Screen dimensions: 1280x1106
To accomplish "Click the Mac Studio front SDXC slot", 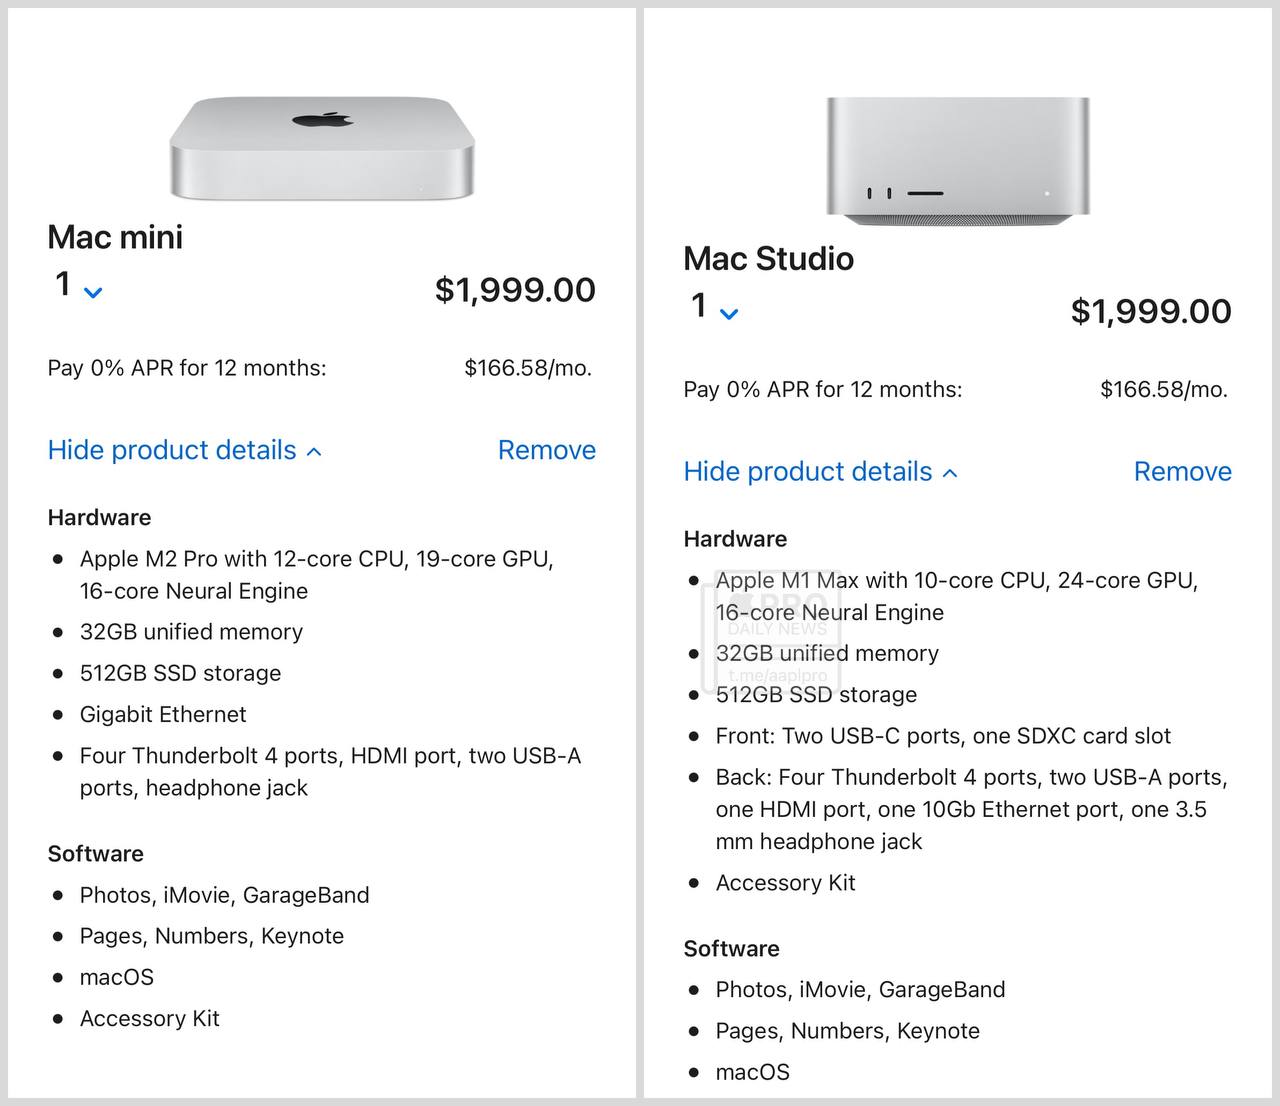I will point(925,193).
